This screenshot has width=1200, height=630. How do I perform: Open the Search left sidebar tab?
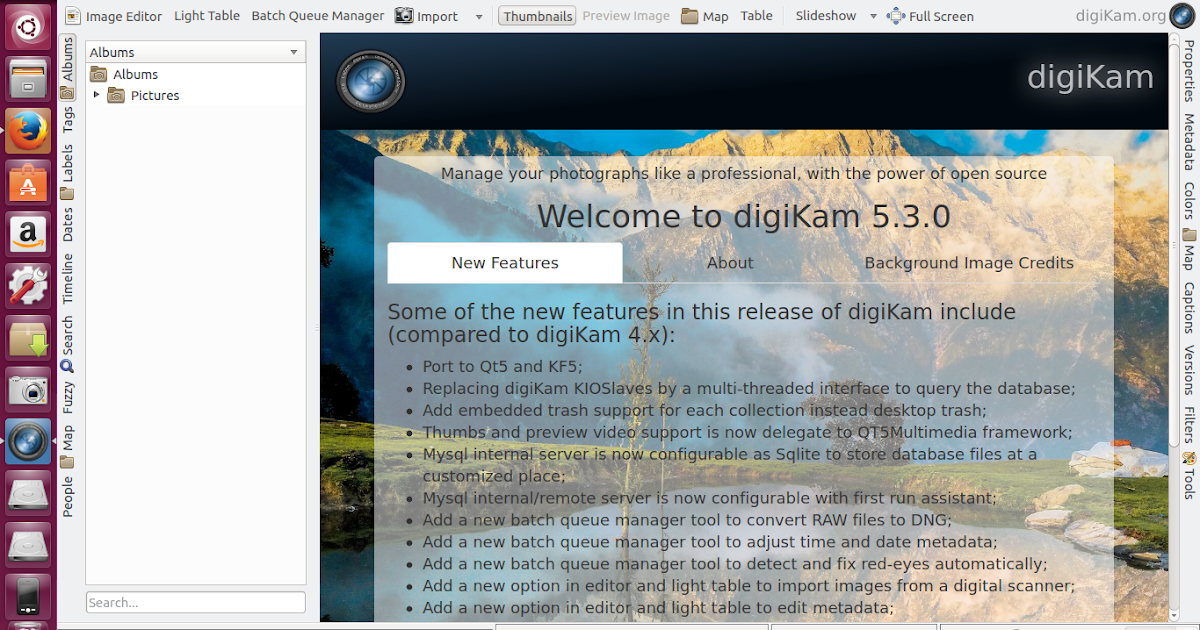pyautogui.click(x=67, y=343)
